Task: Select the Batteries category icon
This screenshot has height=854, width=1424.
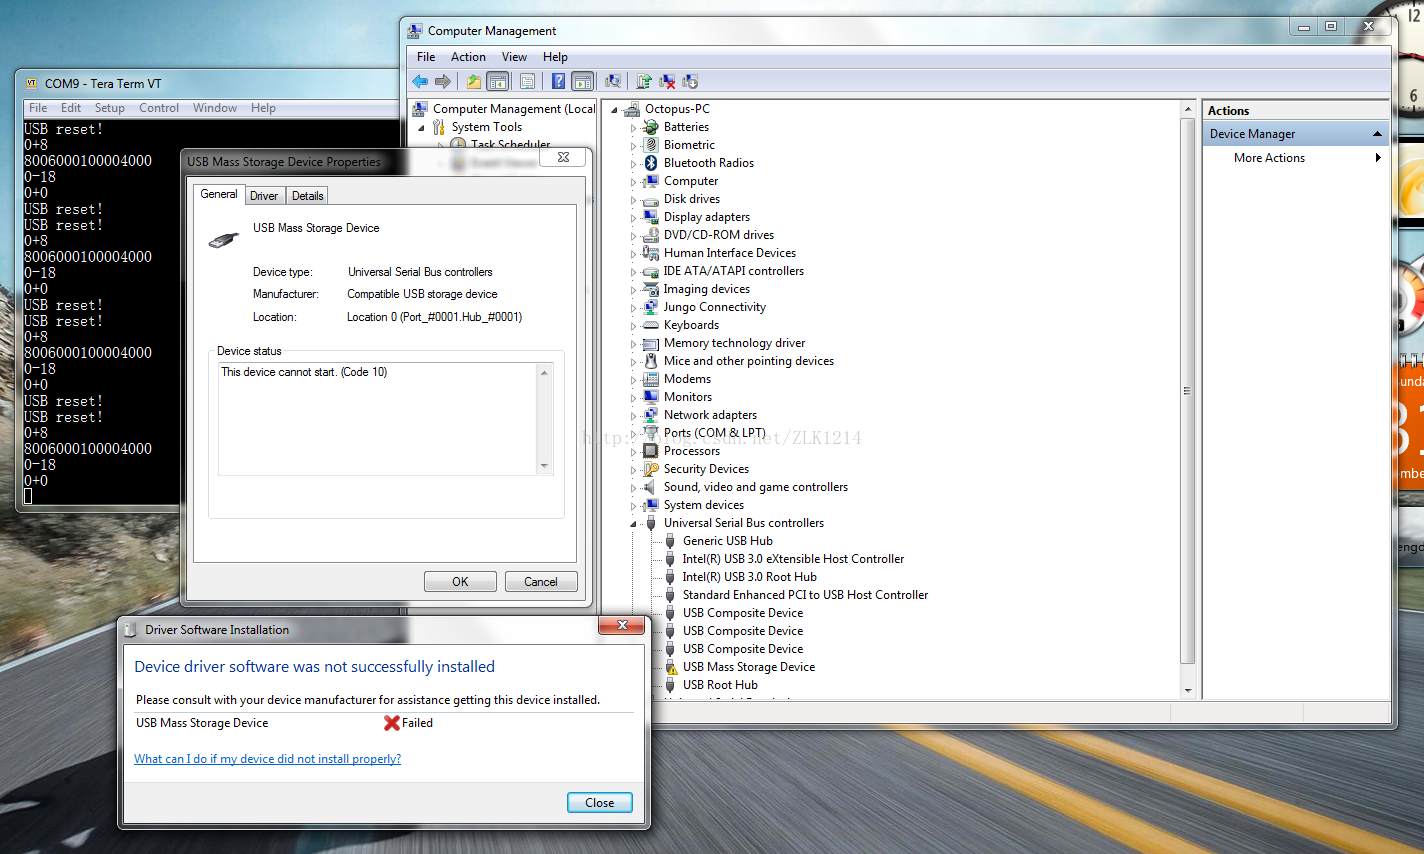Action: coord(651,127)
